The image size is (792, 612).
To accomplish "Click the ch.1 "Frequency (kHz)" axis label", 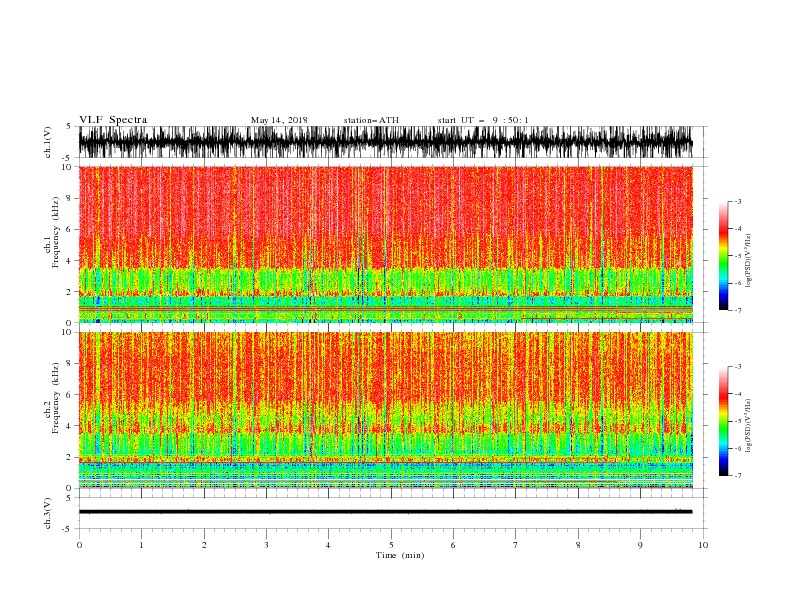I will click(x=56, y=233).
